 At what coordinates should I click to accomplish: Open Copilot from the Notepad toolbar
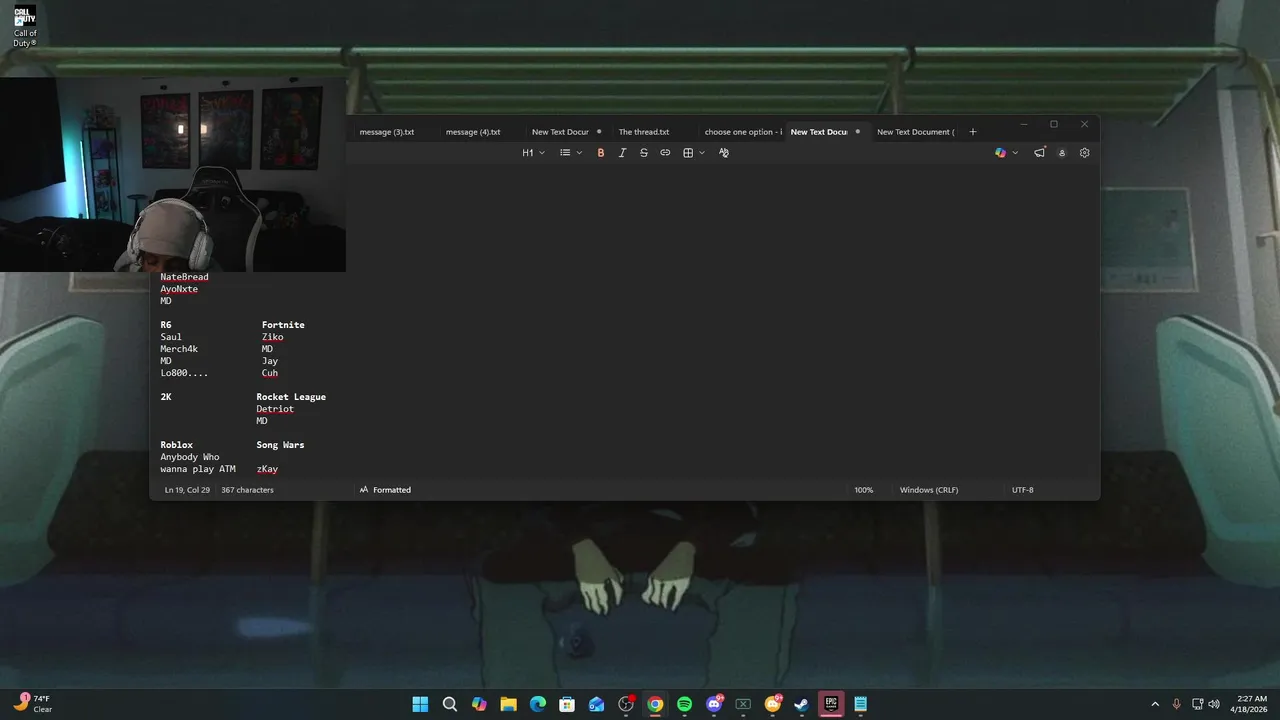[x=1000, y=153]
